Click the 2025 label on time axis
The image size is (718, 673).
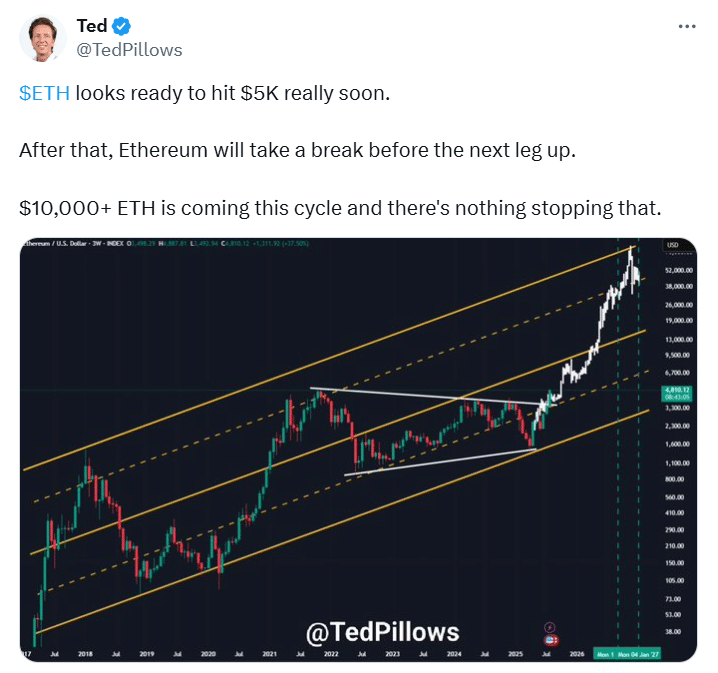click(x=515, y=654)
